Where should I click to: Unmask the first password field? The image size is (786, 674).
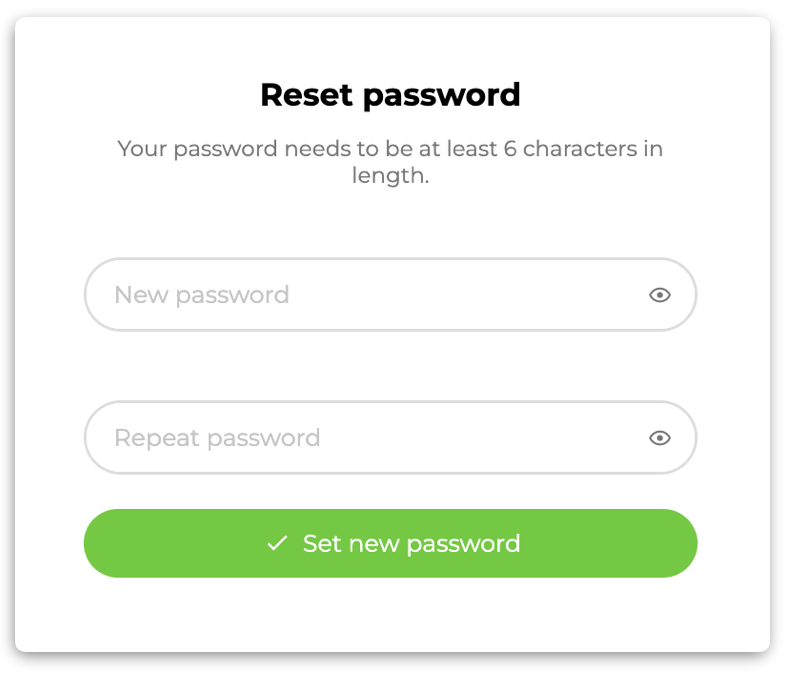point(660,295)
